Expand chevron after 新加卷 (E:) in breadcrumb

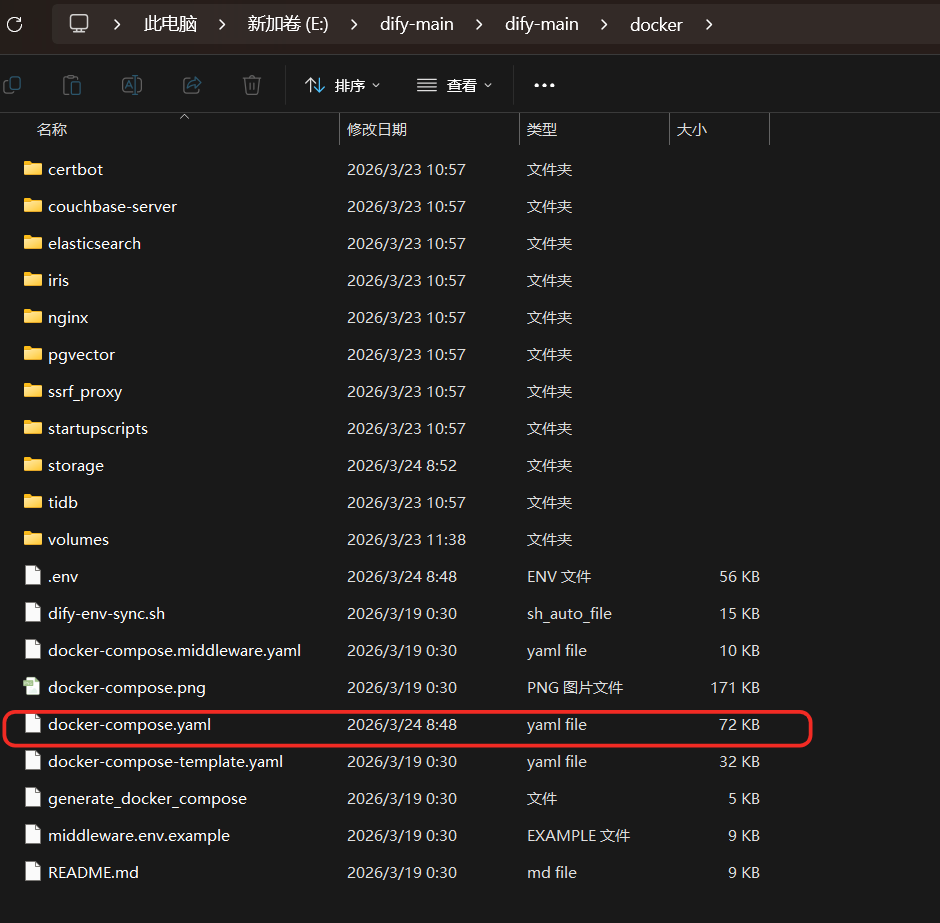[x=354, y=25]
